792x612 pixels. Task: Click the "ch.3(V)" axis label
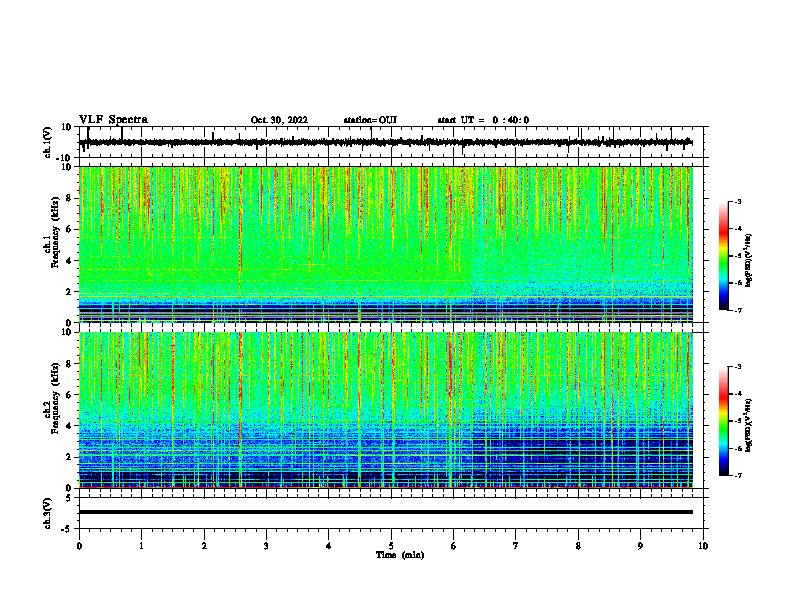click(x=47, y=513)
